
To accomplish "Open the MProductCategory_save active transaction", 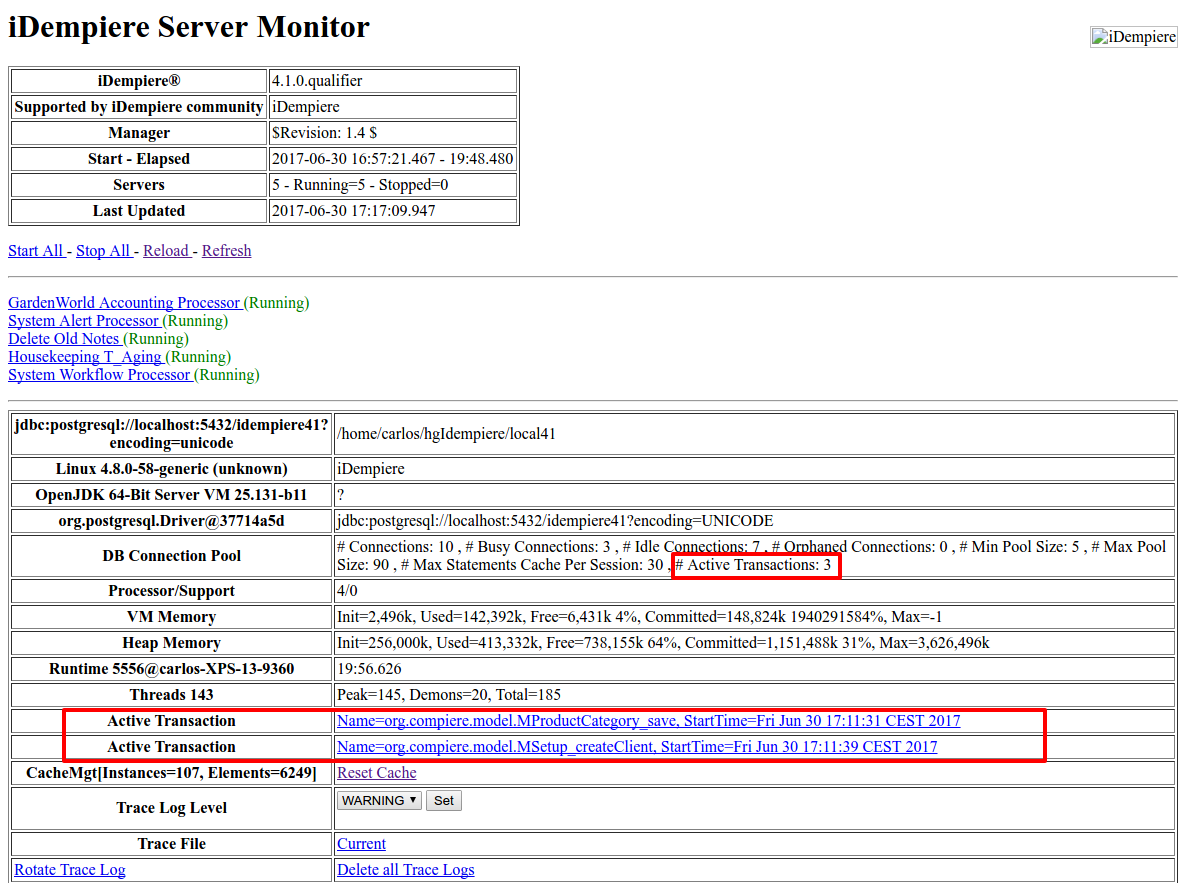I will tap(648, 721).
